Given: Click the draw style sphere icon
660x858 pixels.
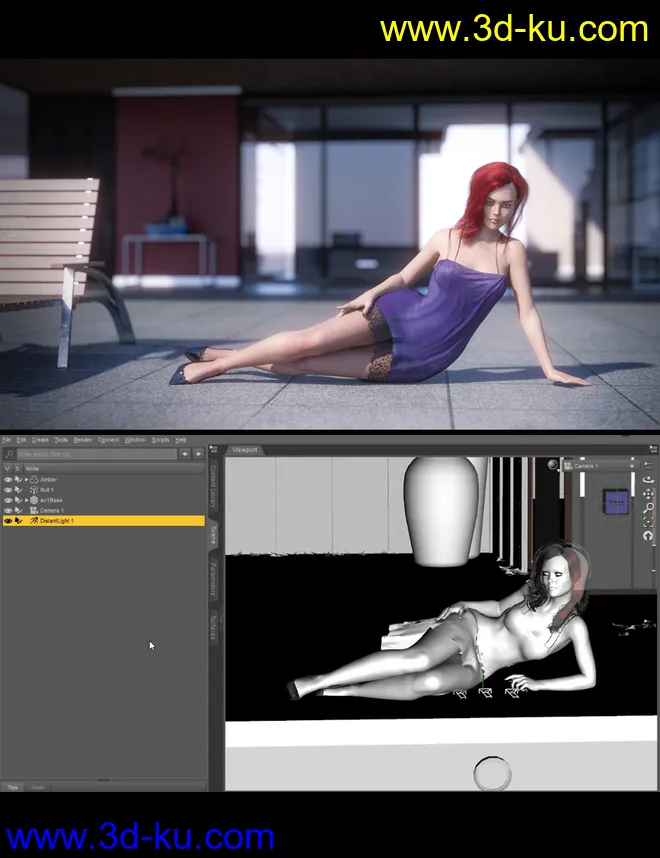Looking at the screenshot, I should tap(553, 465).
